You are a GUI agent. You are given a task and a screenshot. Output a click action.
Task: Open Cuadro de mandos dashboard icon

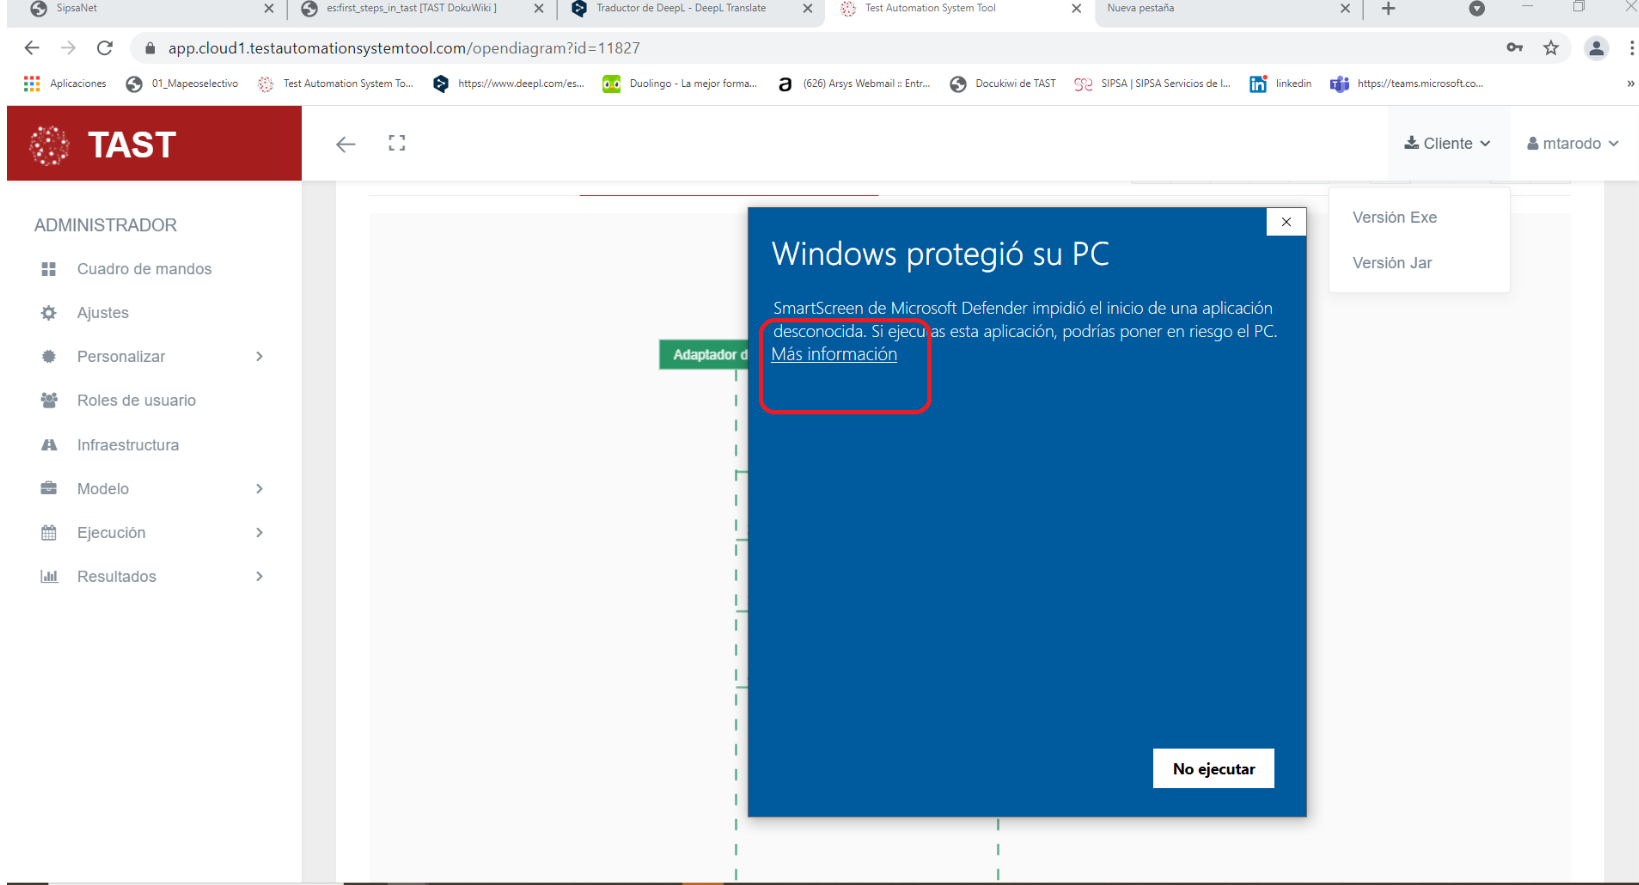coord(48,269)
